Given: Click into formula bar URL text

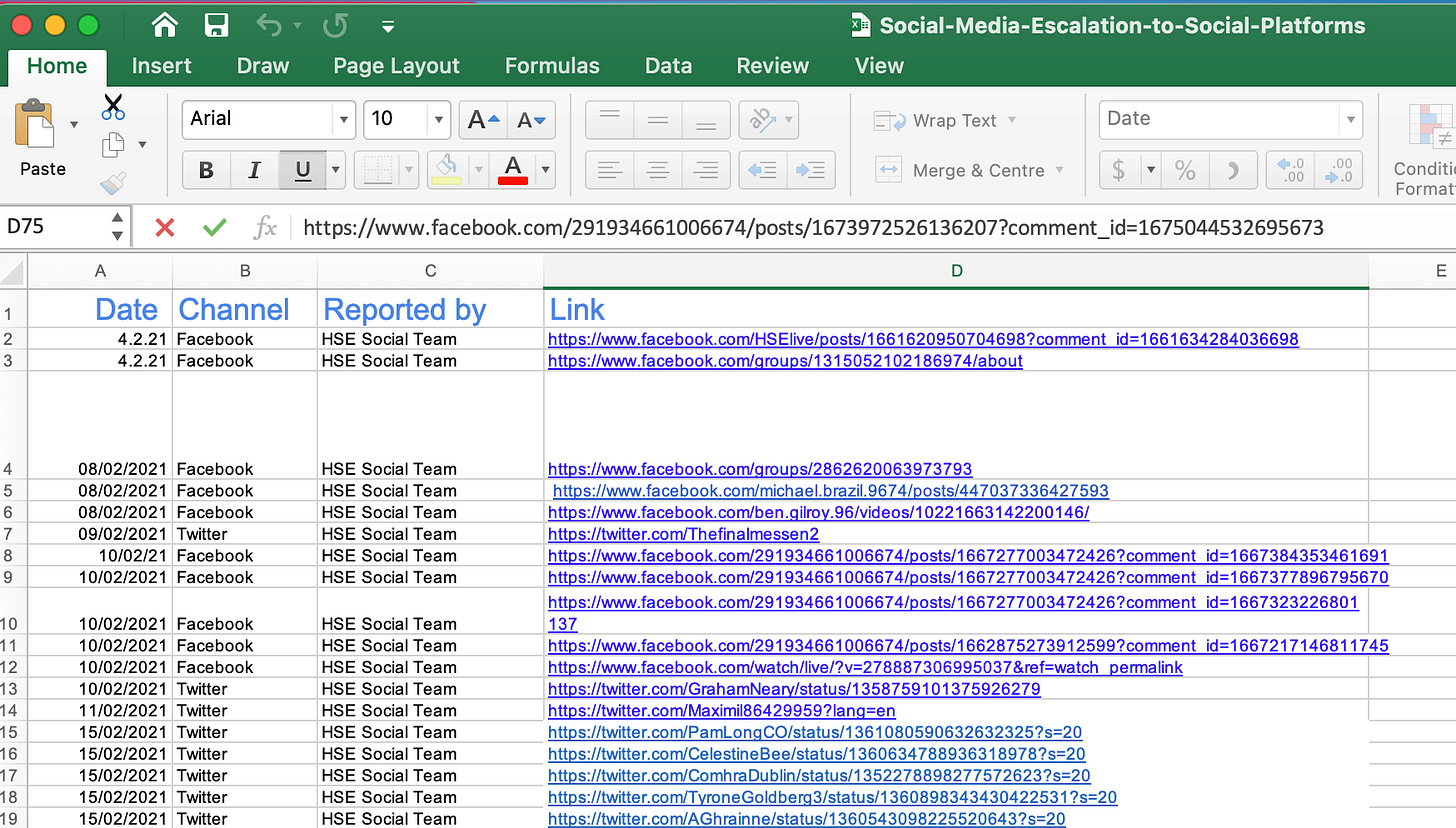Looking at the screenshot, I should pyautogui.click(x=813, y=227).
